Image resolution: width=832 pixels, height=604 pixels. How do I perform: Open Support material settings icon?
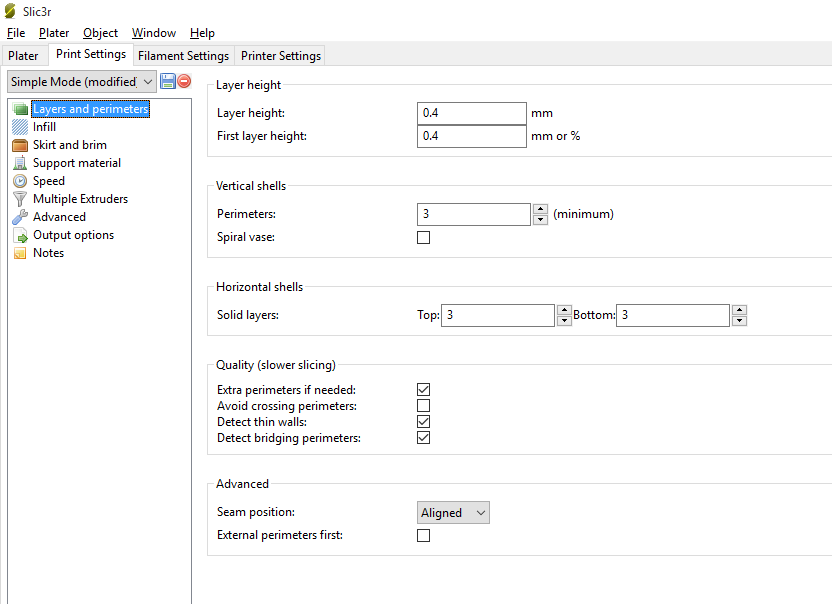click(x=20, y=163)
